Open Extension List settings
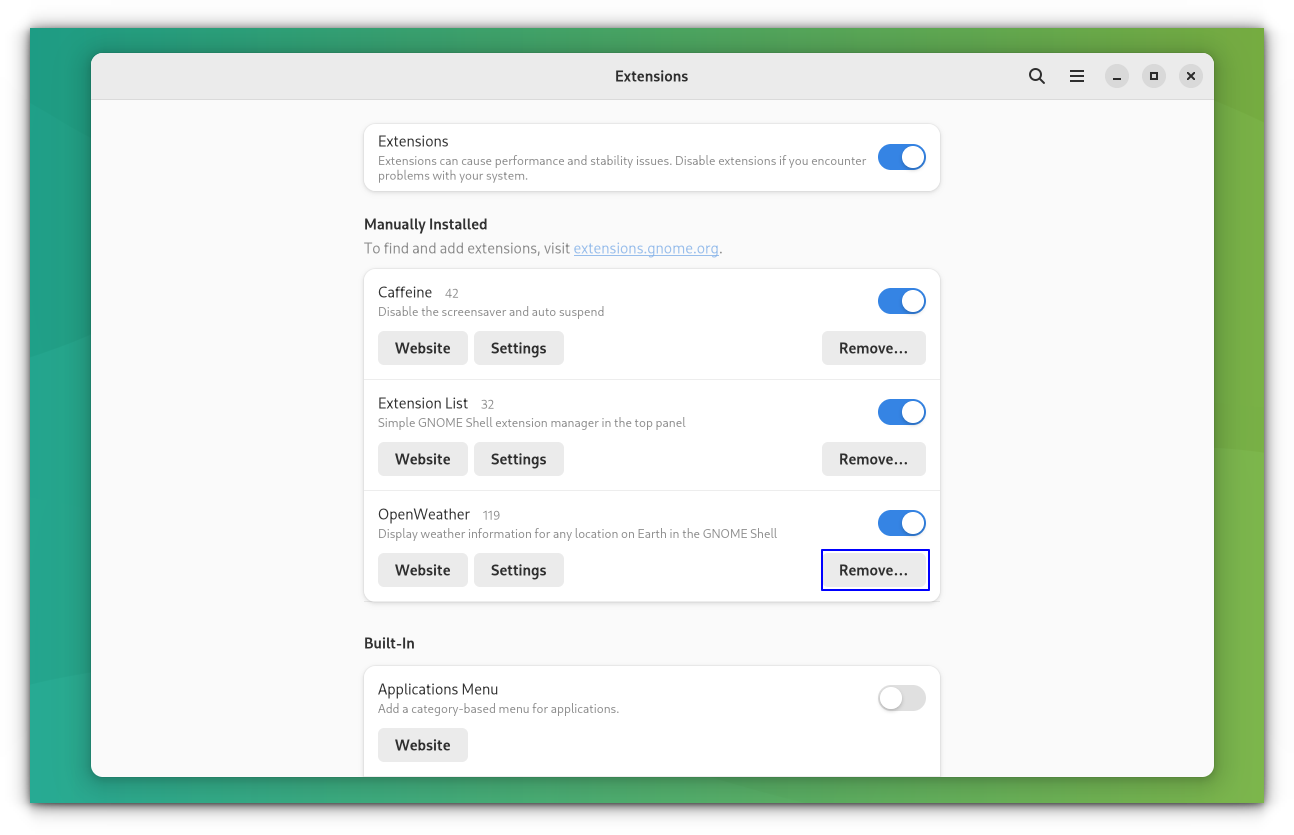Viewport: 1294px width, 835px height. click(518, 459)
